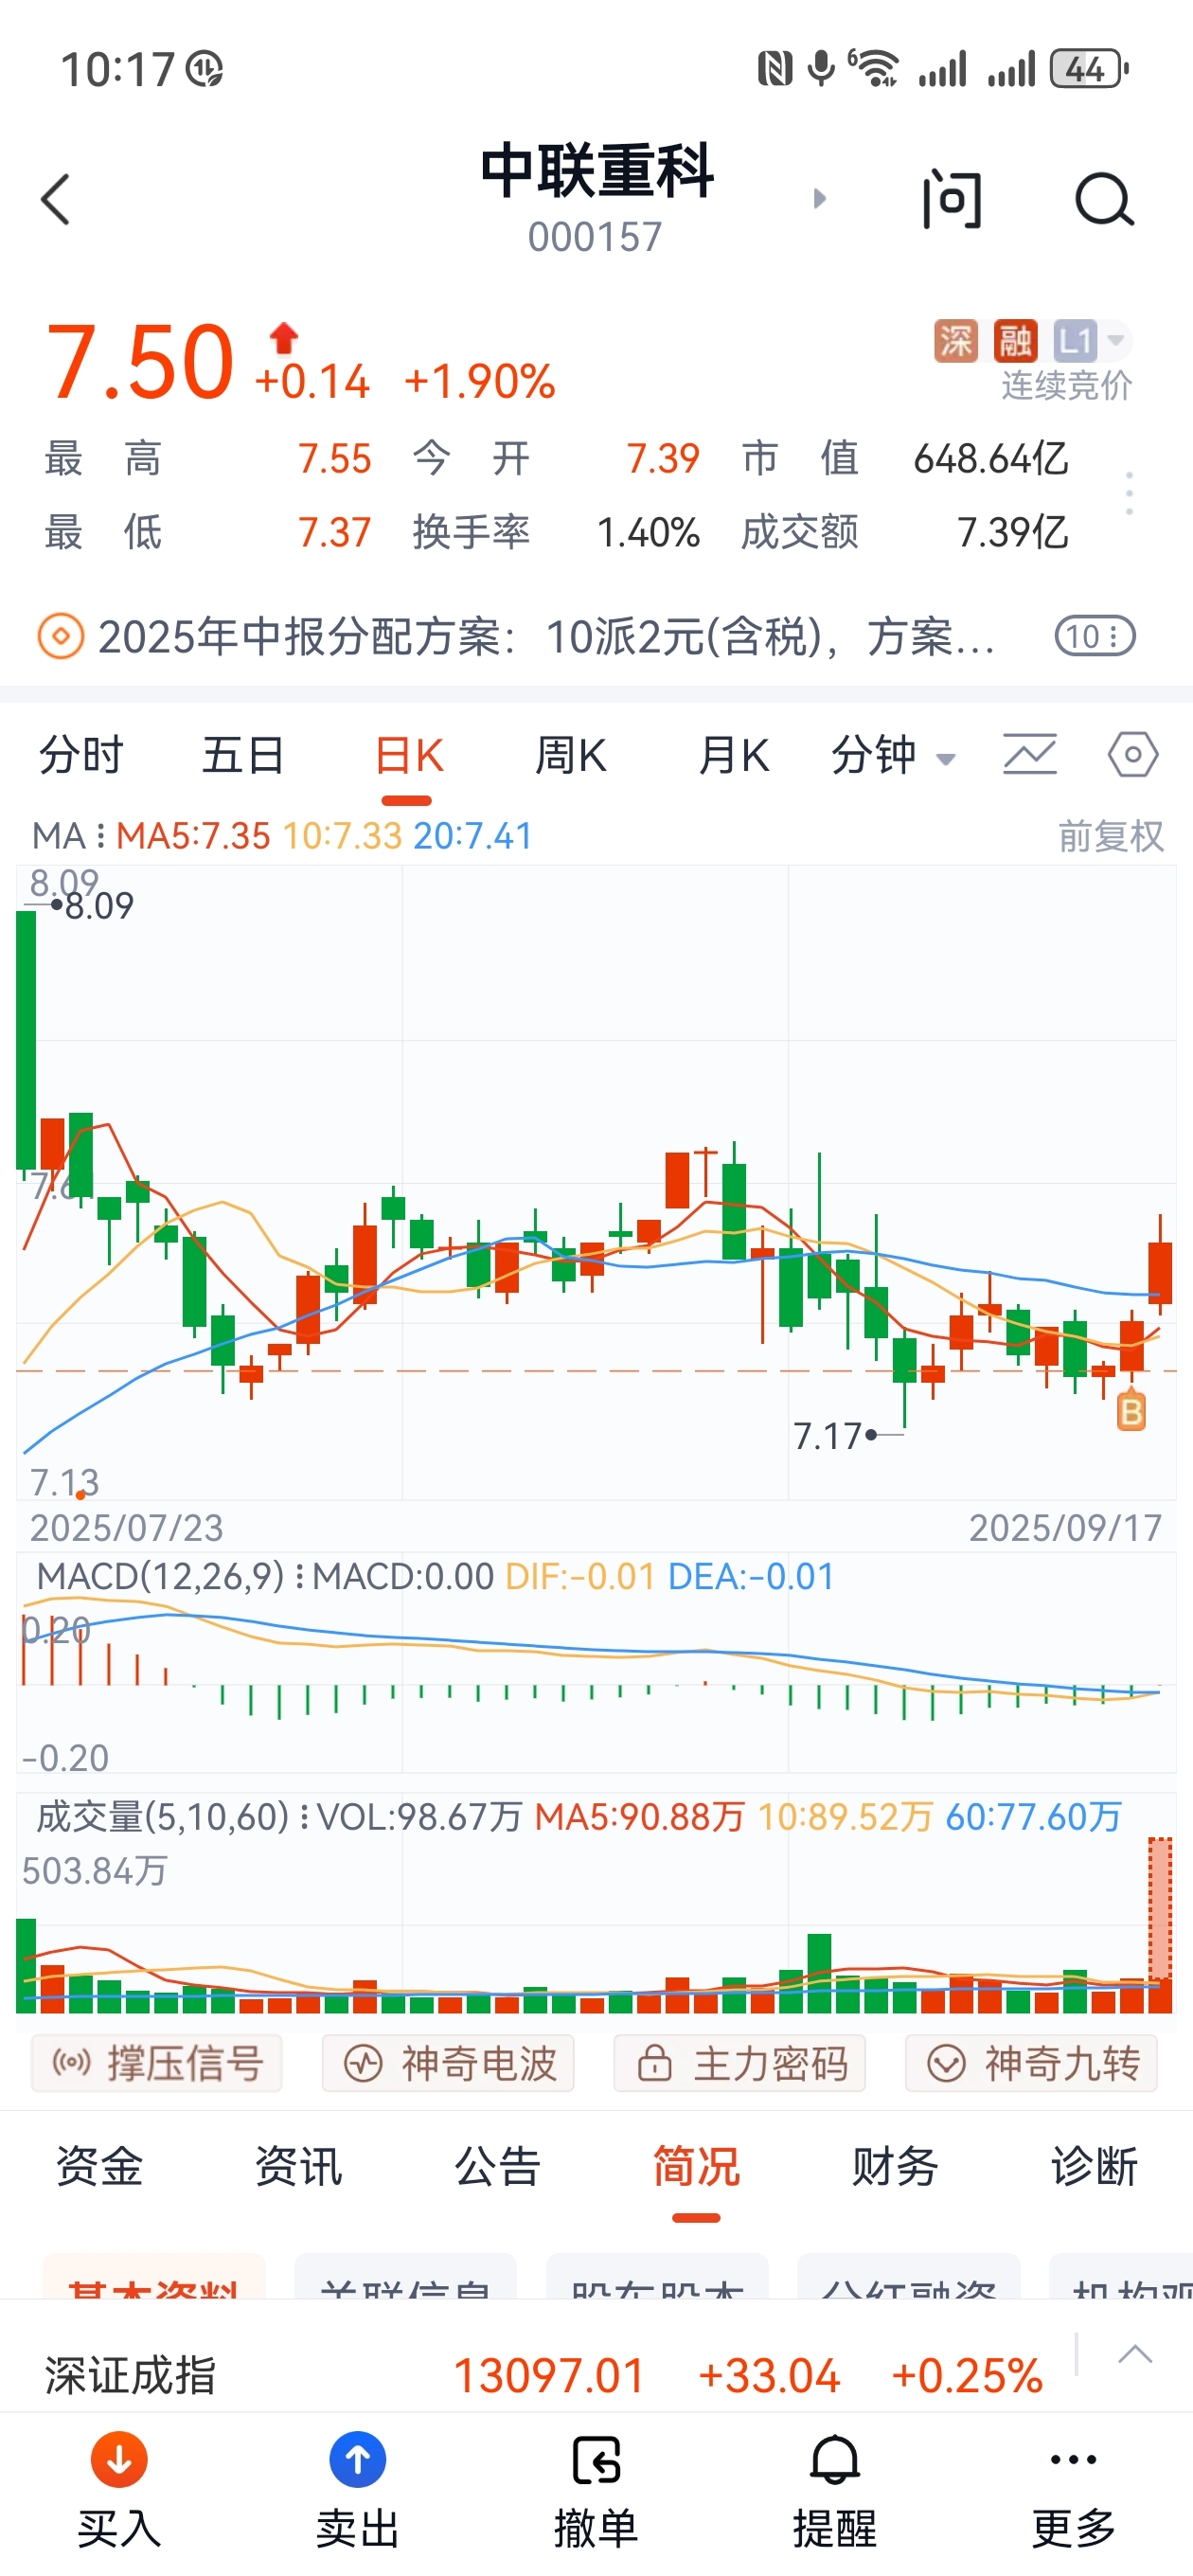Tap the last red candlestick
Viewport: 1193px width, 2576px height.
pyautogui.click(x=1160, y=1271)
